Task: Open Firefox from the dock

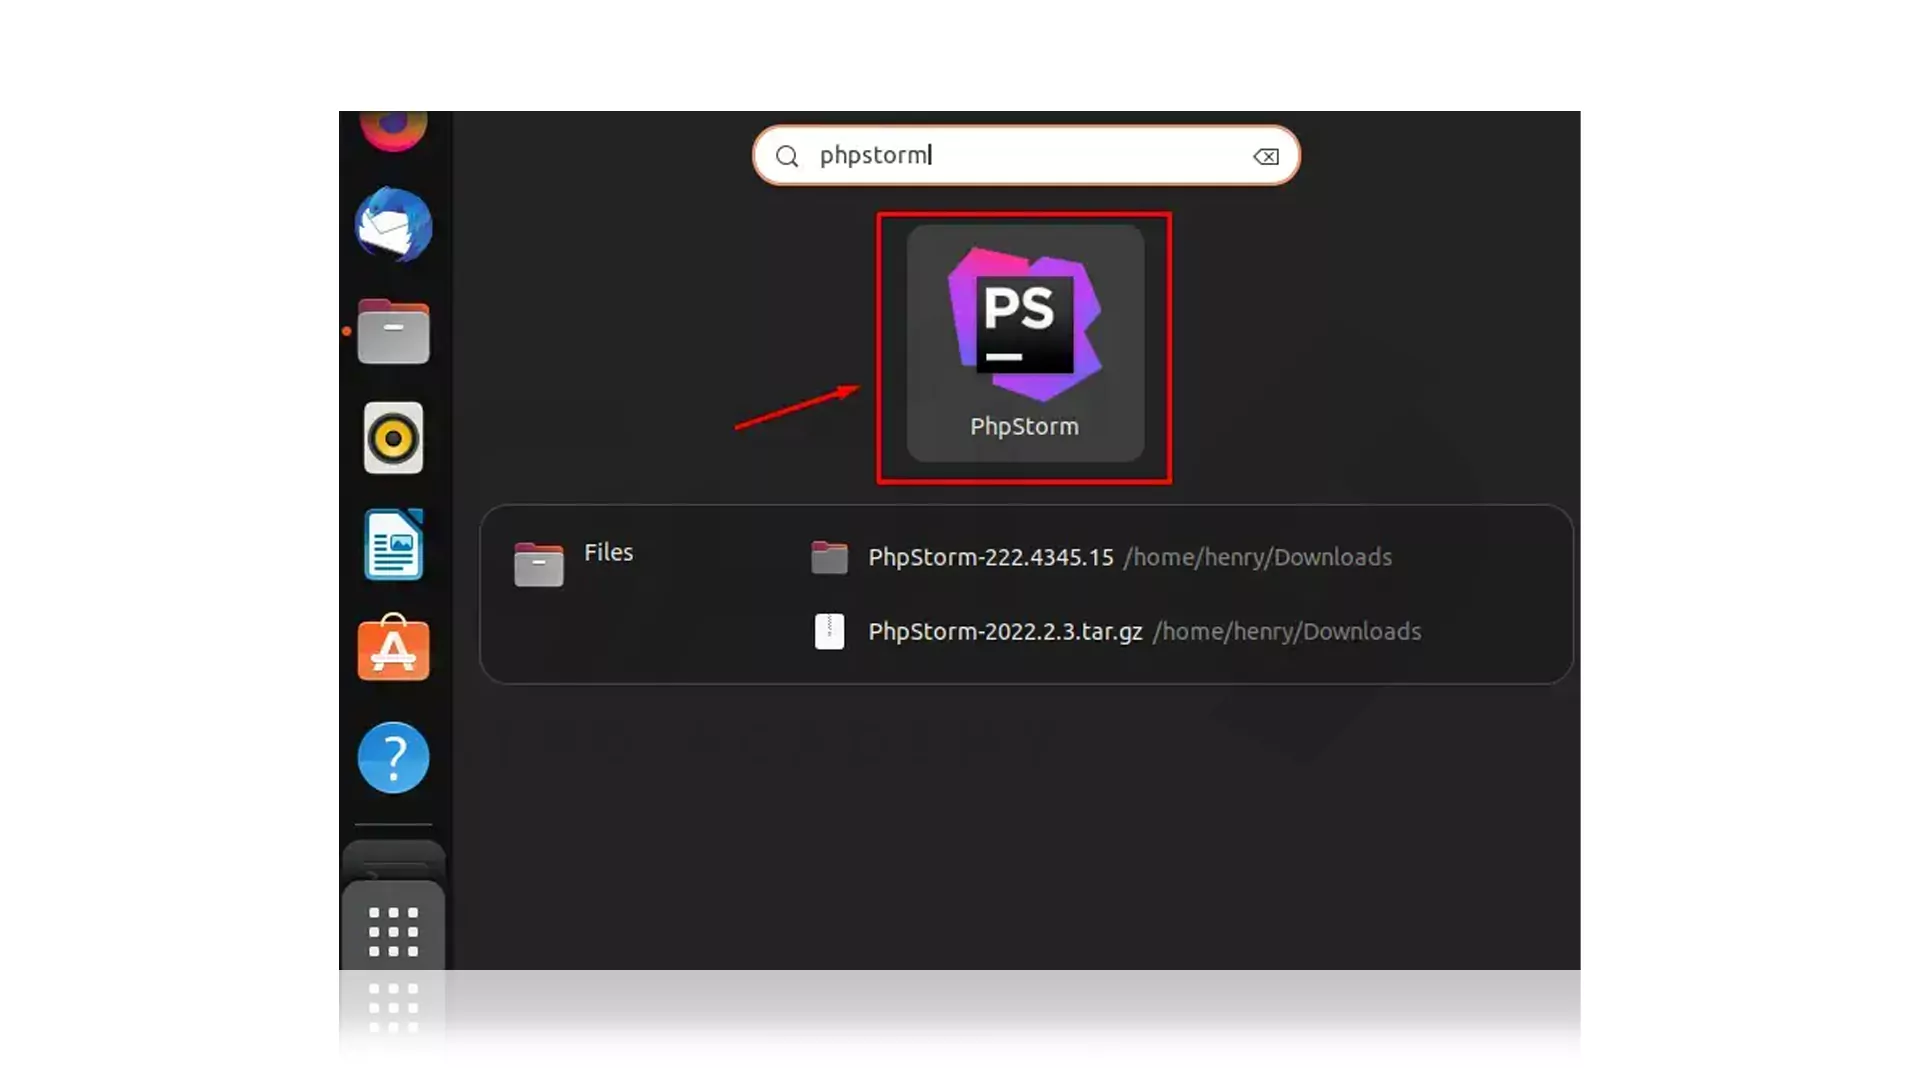Action: (x=394, y=130)
